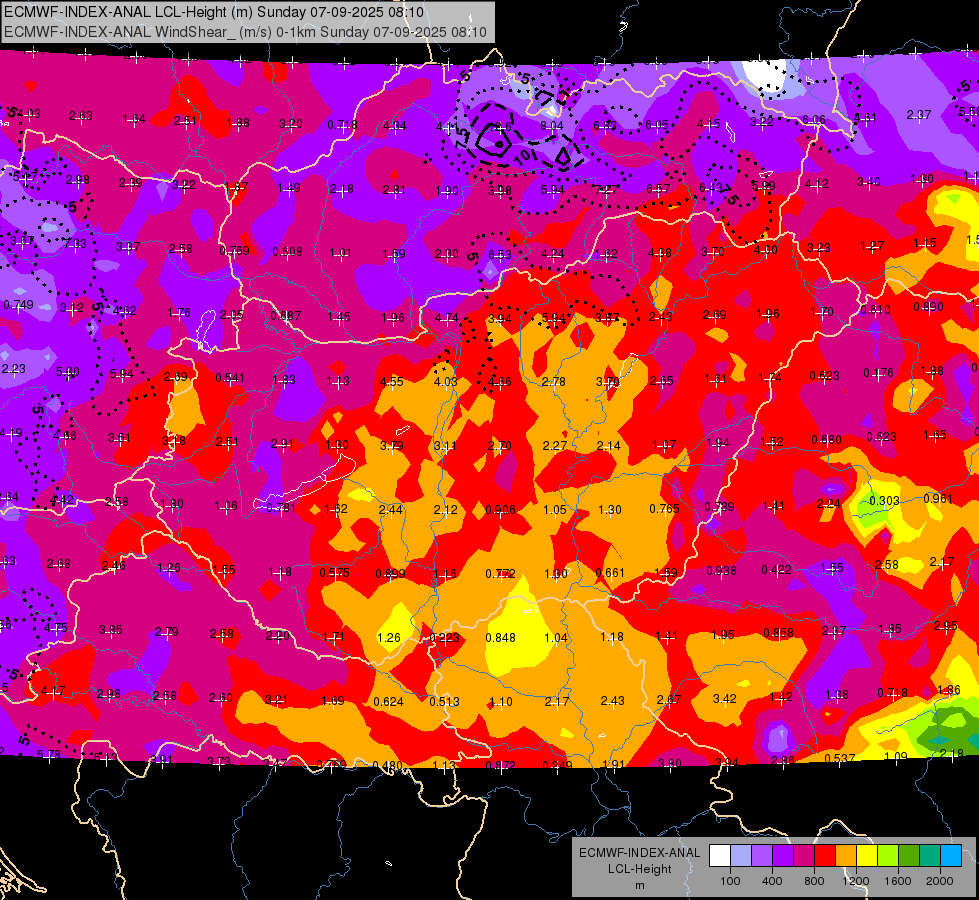
Task: Click the wind shear value 6.53
Action: coord(499,254)
